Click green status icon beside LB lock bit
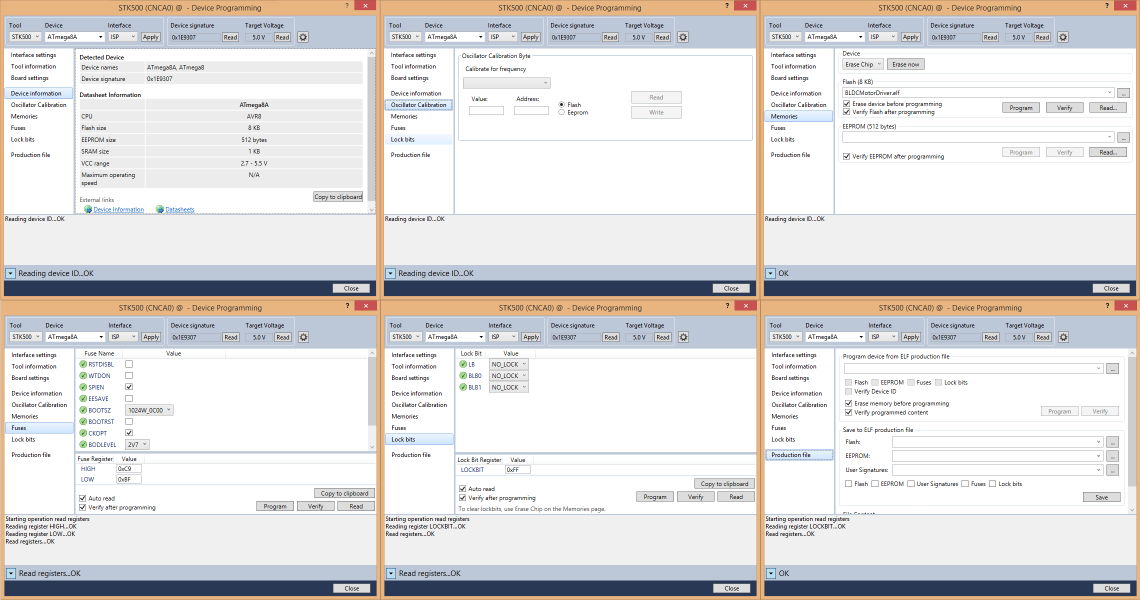This screenshot has width=1140, height=600. (463, 364)
